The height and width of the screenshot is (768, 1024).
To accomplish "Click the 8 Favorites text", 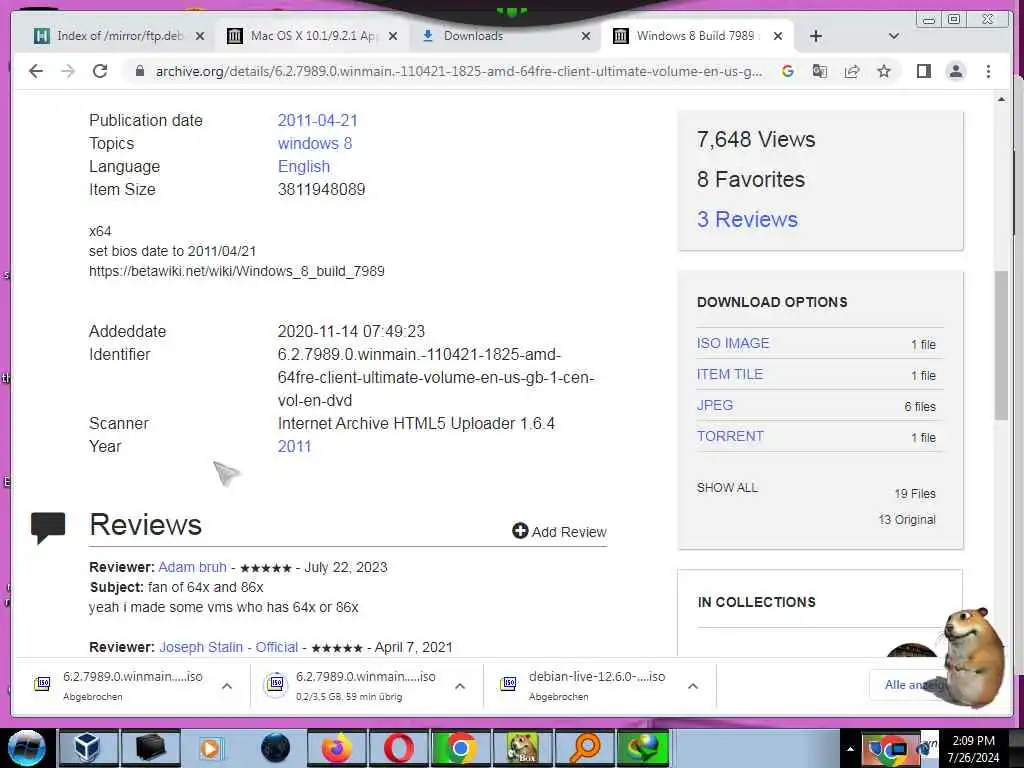I will (x=751, y=180).
